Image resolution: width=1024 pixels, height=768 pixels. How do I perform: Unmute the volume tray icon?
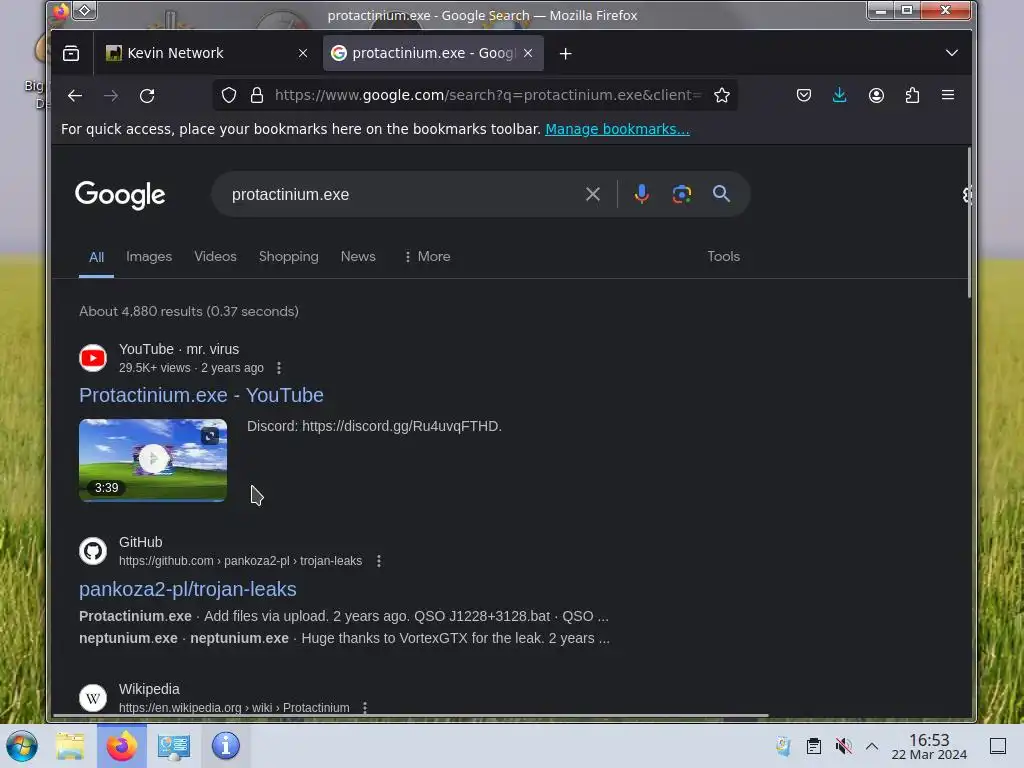843,746
